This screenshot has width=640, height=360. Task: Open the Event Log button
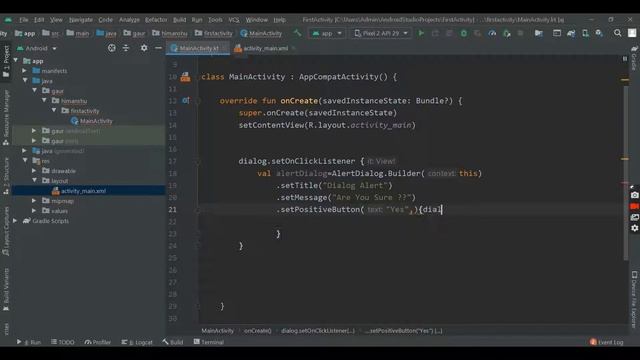point(607,342)
